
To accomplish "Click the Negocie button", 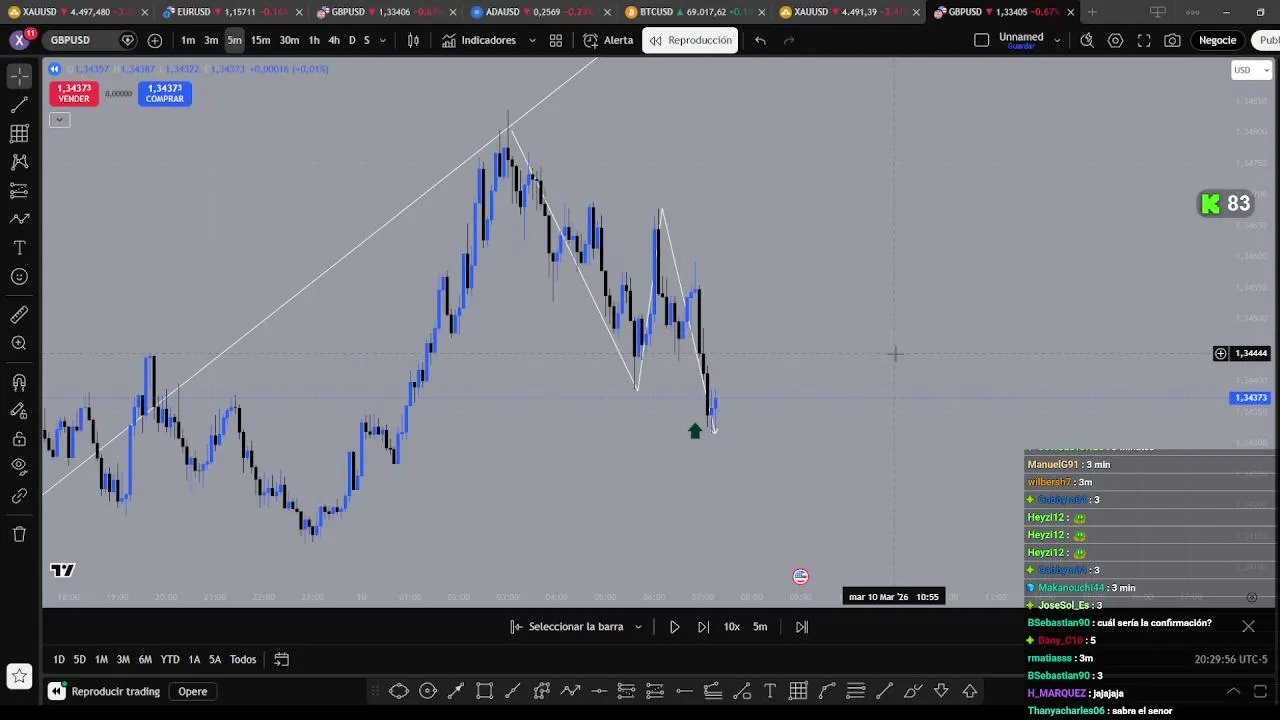I will click(1217, 40).
